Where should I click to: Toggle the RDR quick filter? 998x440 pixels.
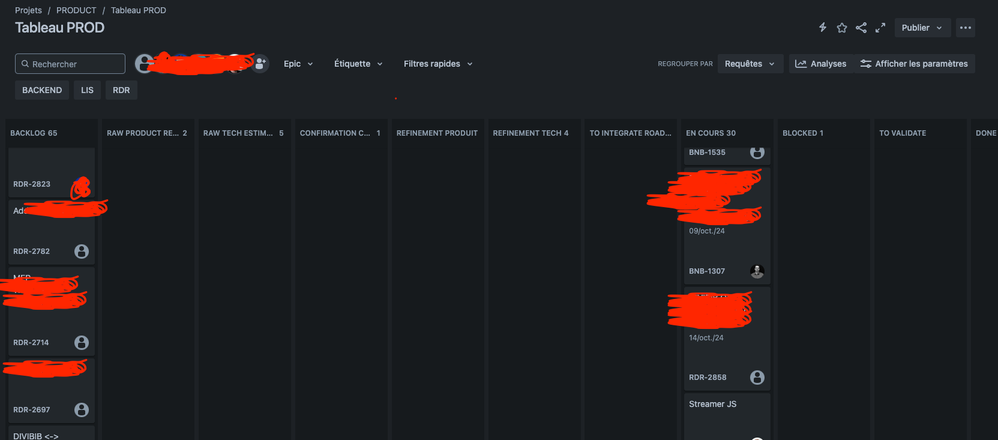point(121,90)
